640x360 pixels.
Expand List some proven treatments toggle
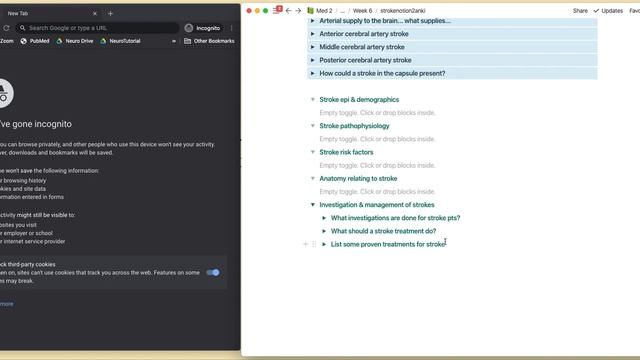click(x=324, y=244)
